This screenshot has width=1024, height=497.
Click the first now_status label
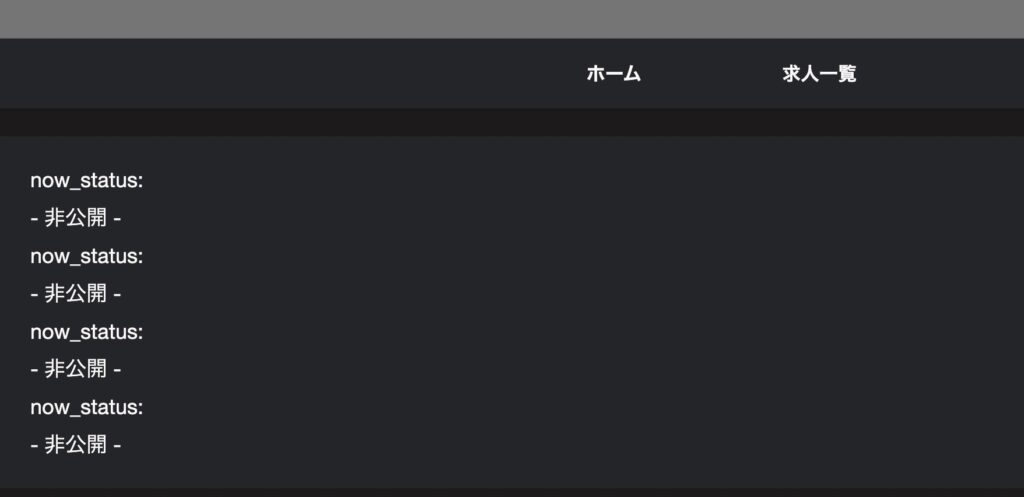(87, 181)
